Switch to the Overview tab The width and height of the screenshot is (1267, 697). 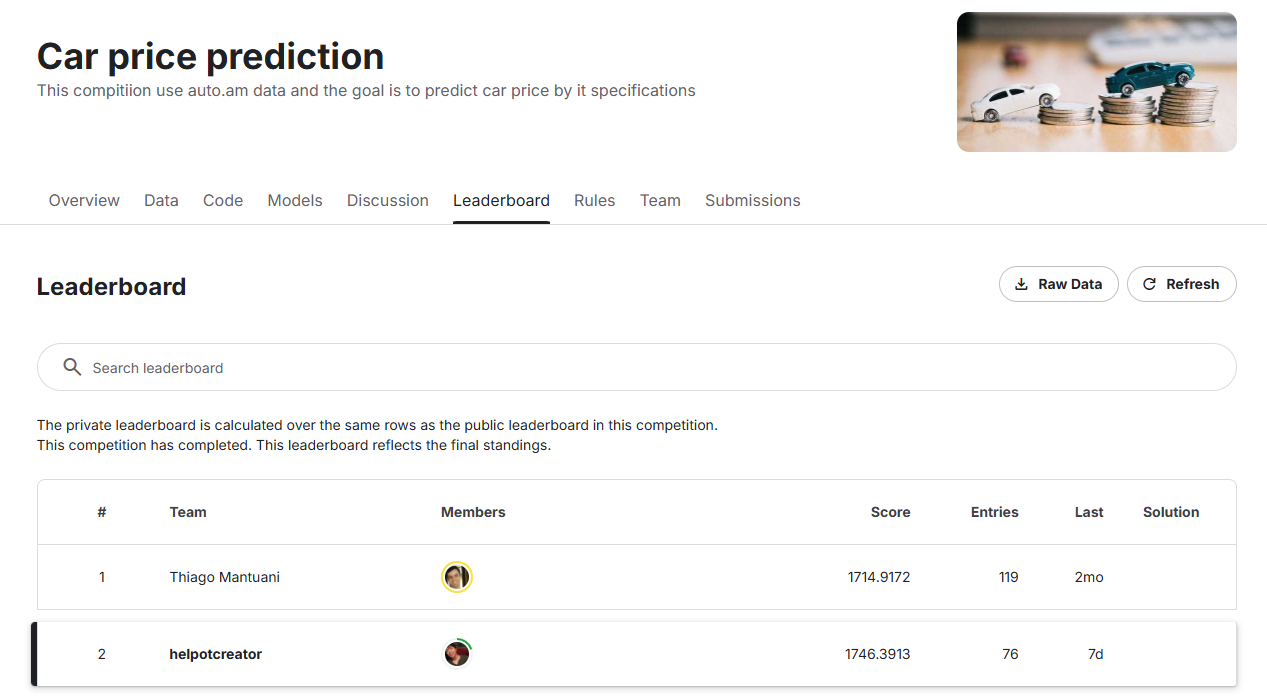(84, 200)
